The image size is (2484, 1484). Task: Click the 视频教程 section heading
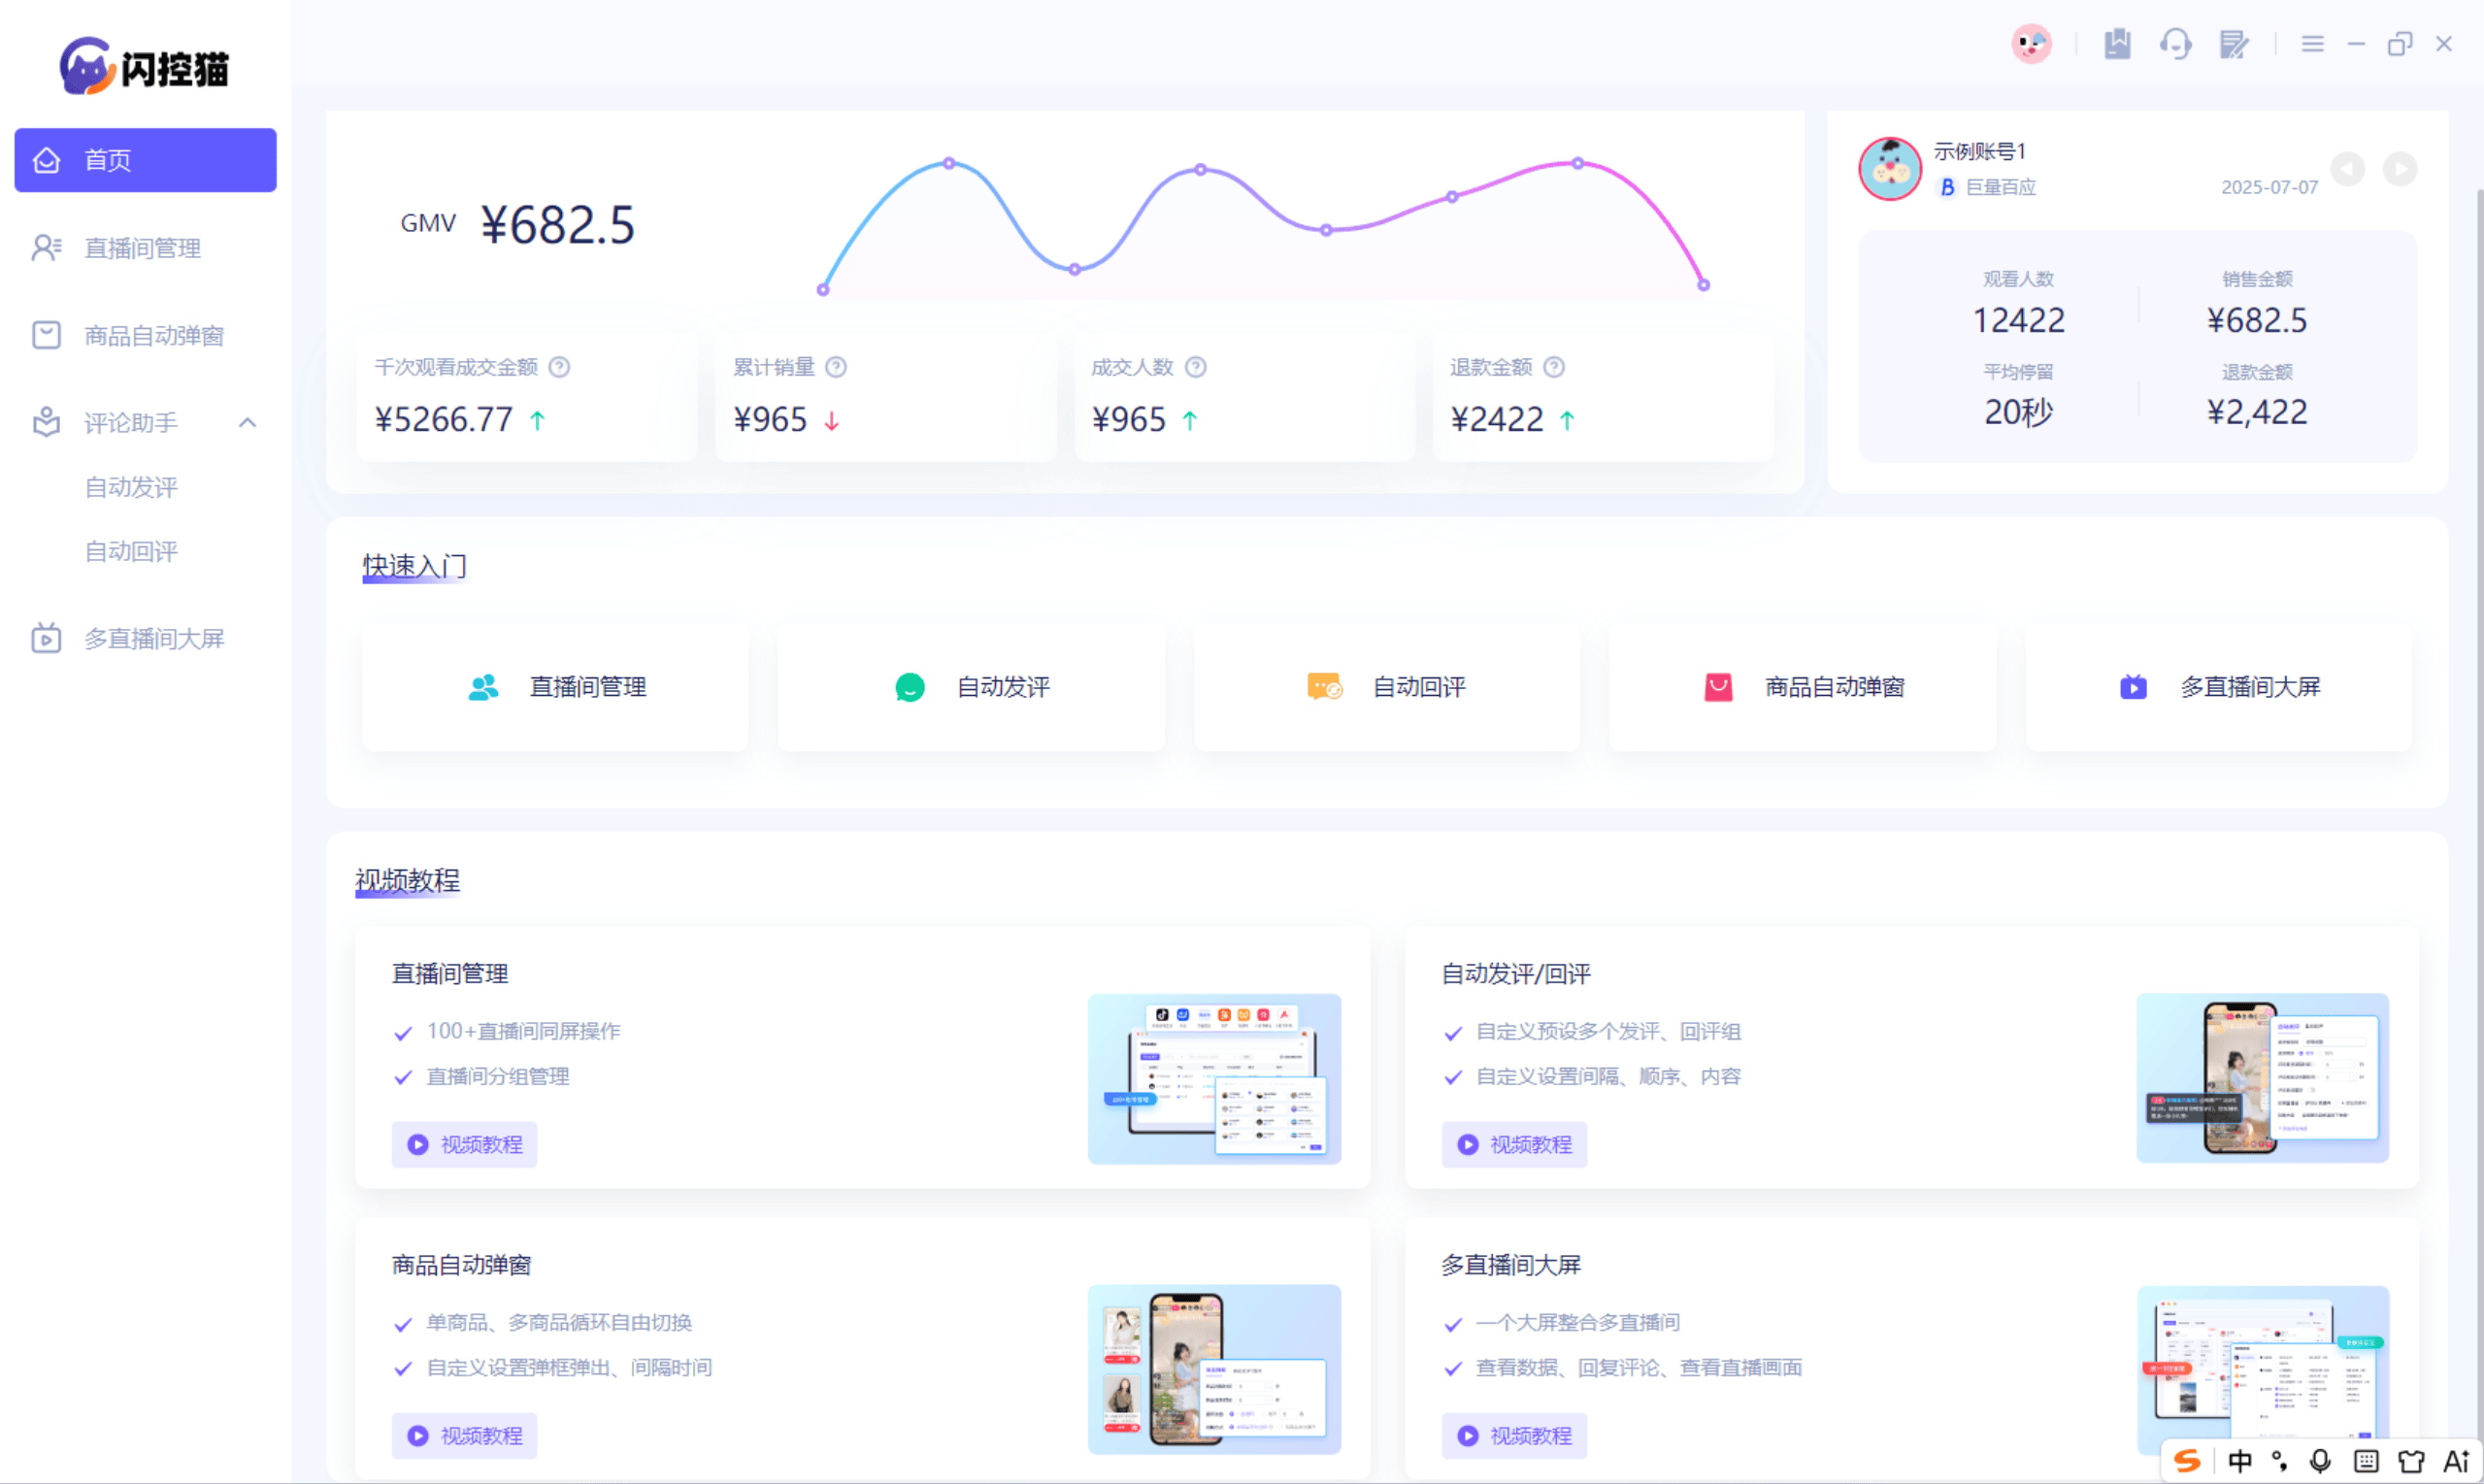407,880
